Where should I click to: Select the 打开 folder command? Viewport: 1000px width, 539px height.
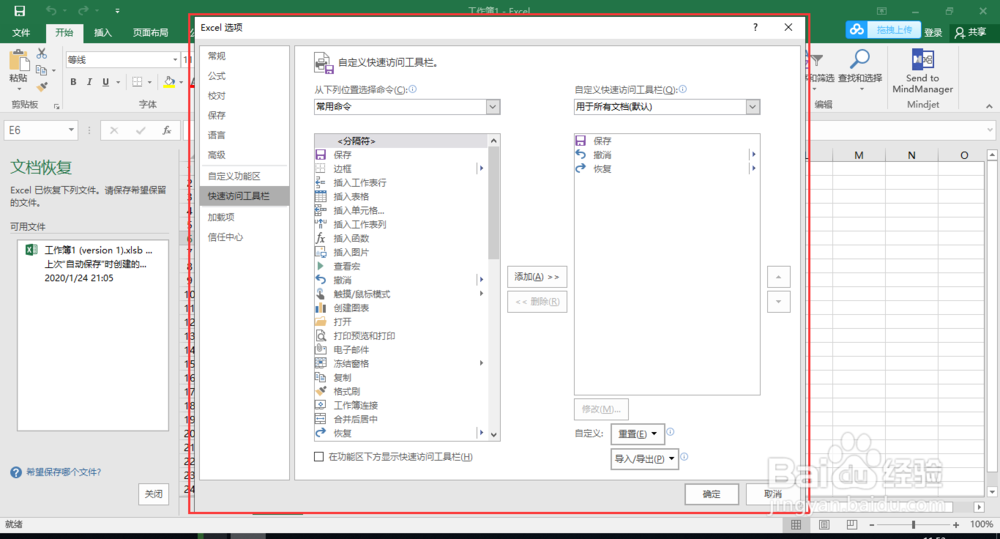pyautogui.click(x=401, y=321)
